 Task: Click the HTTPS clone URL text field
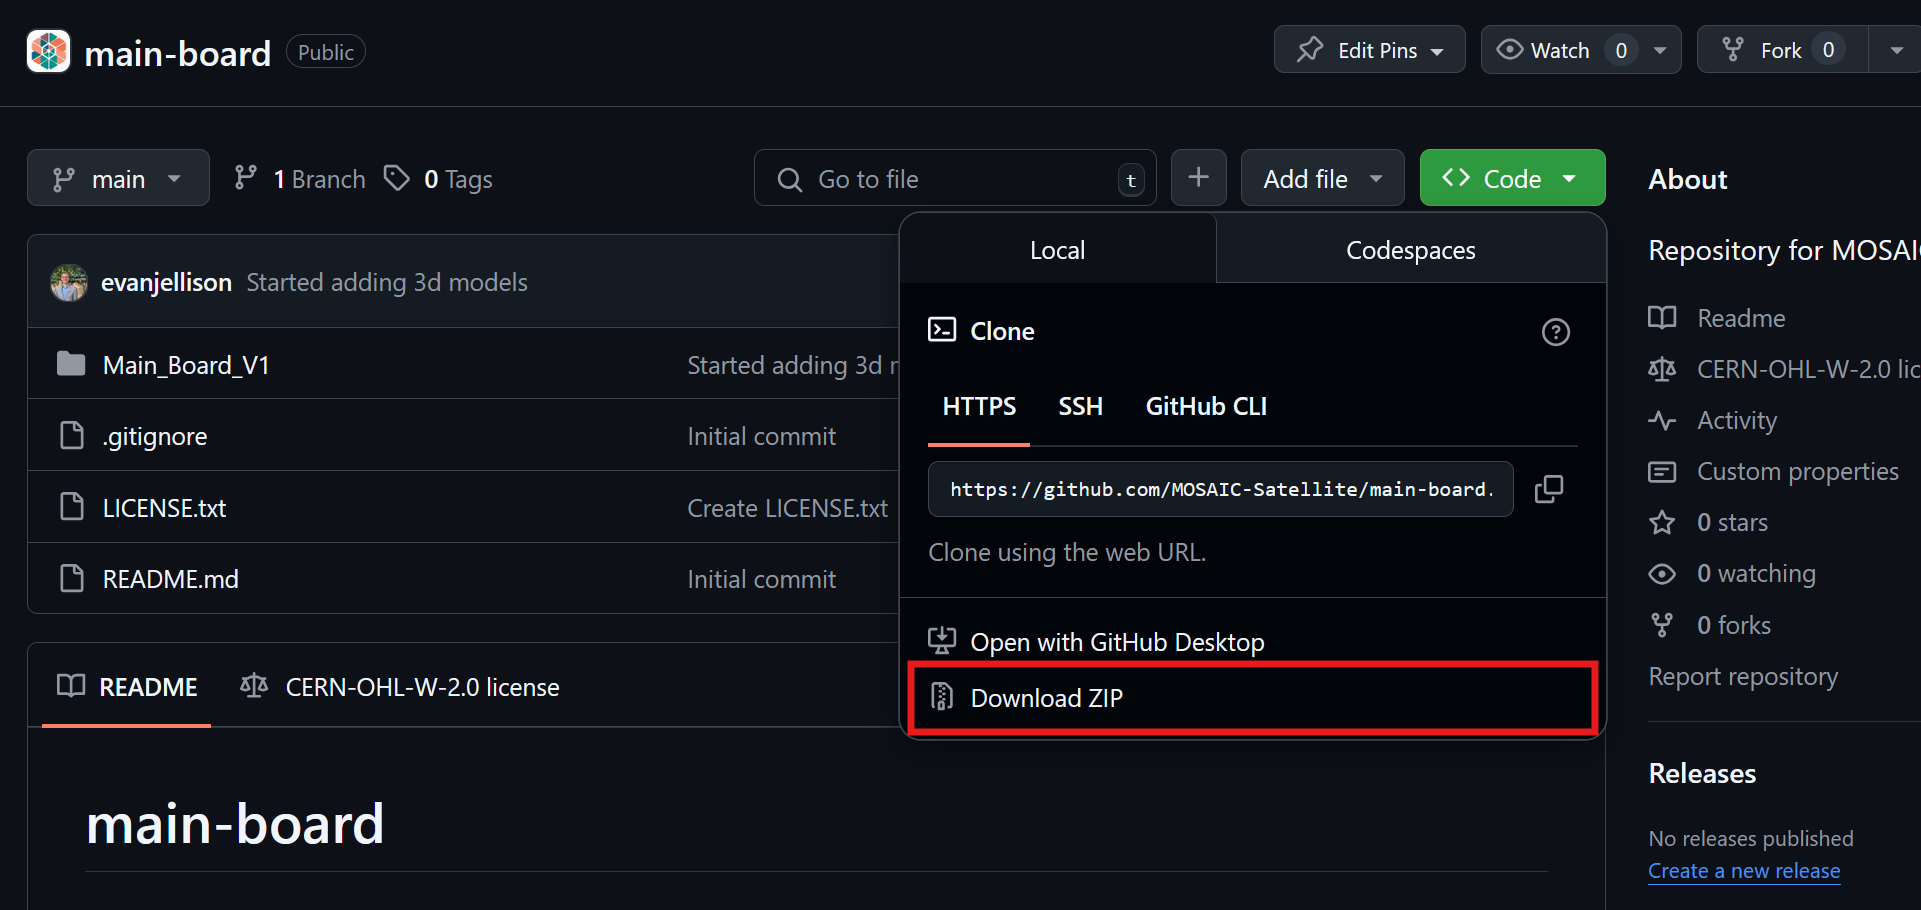[1220, 489]
